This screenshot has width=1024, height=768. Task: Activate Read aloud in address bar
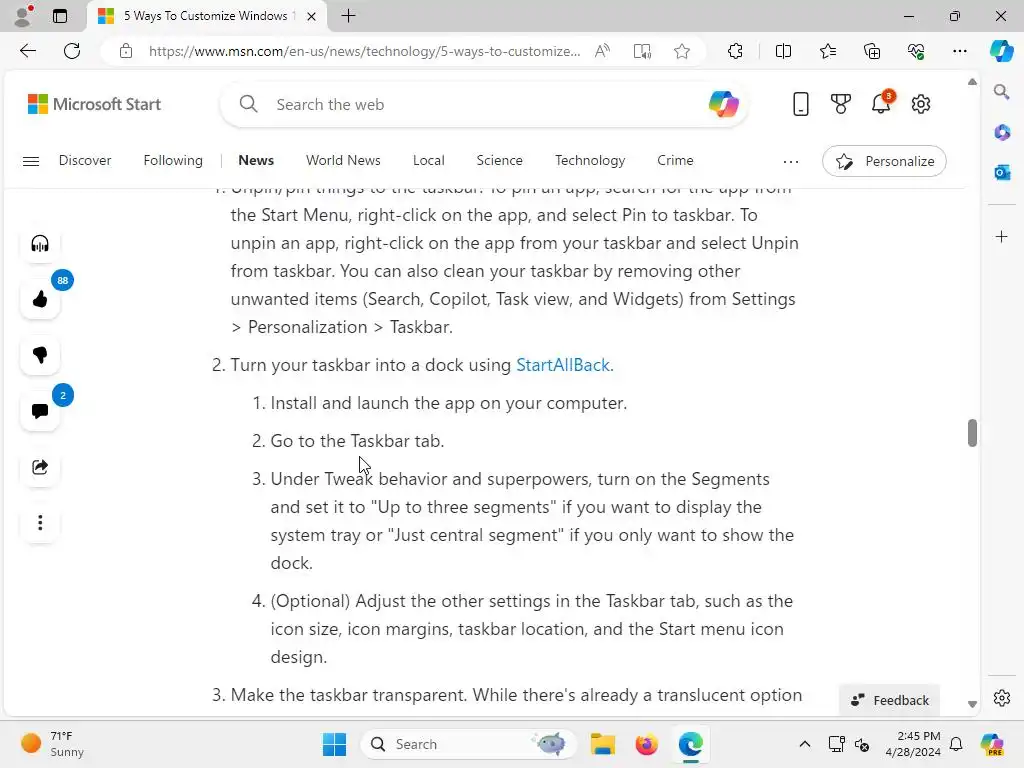602,51
